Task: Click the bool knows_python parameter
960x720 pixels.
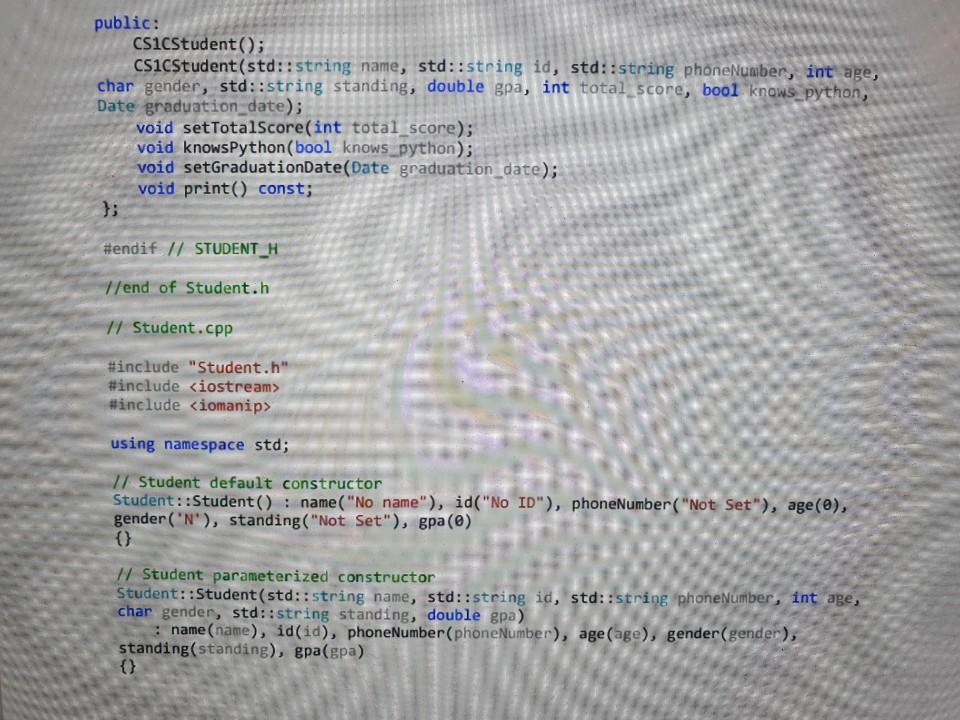Action: (764, 86)
